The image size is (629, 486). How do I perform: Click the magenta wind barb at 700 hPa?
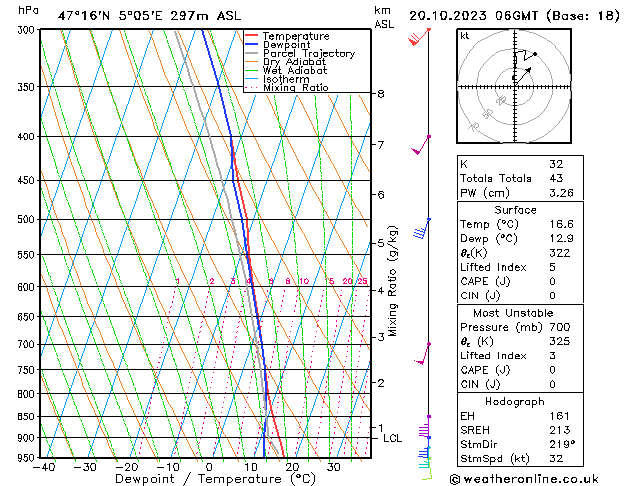[x=422, y=354]
